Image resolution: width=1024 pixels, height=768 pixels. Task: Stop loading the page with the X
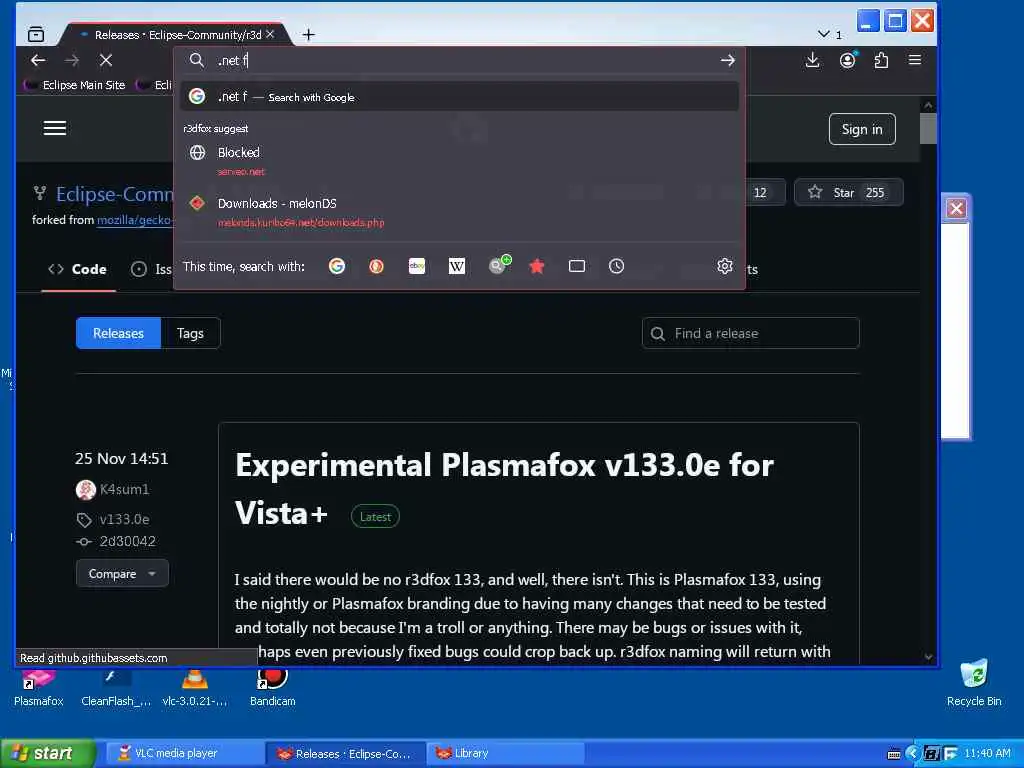(106, 60)
